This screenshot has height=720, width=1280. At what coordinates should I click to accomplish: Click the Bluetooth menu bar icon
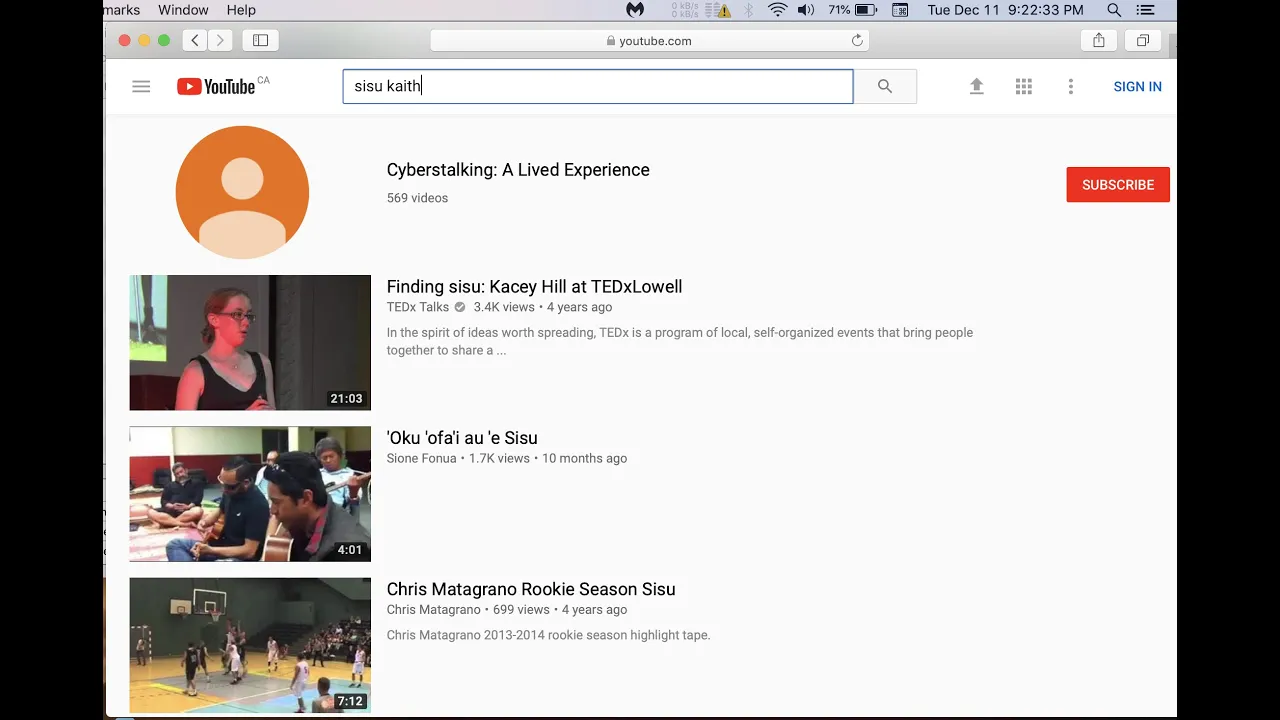point(749,10)
